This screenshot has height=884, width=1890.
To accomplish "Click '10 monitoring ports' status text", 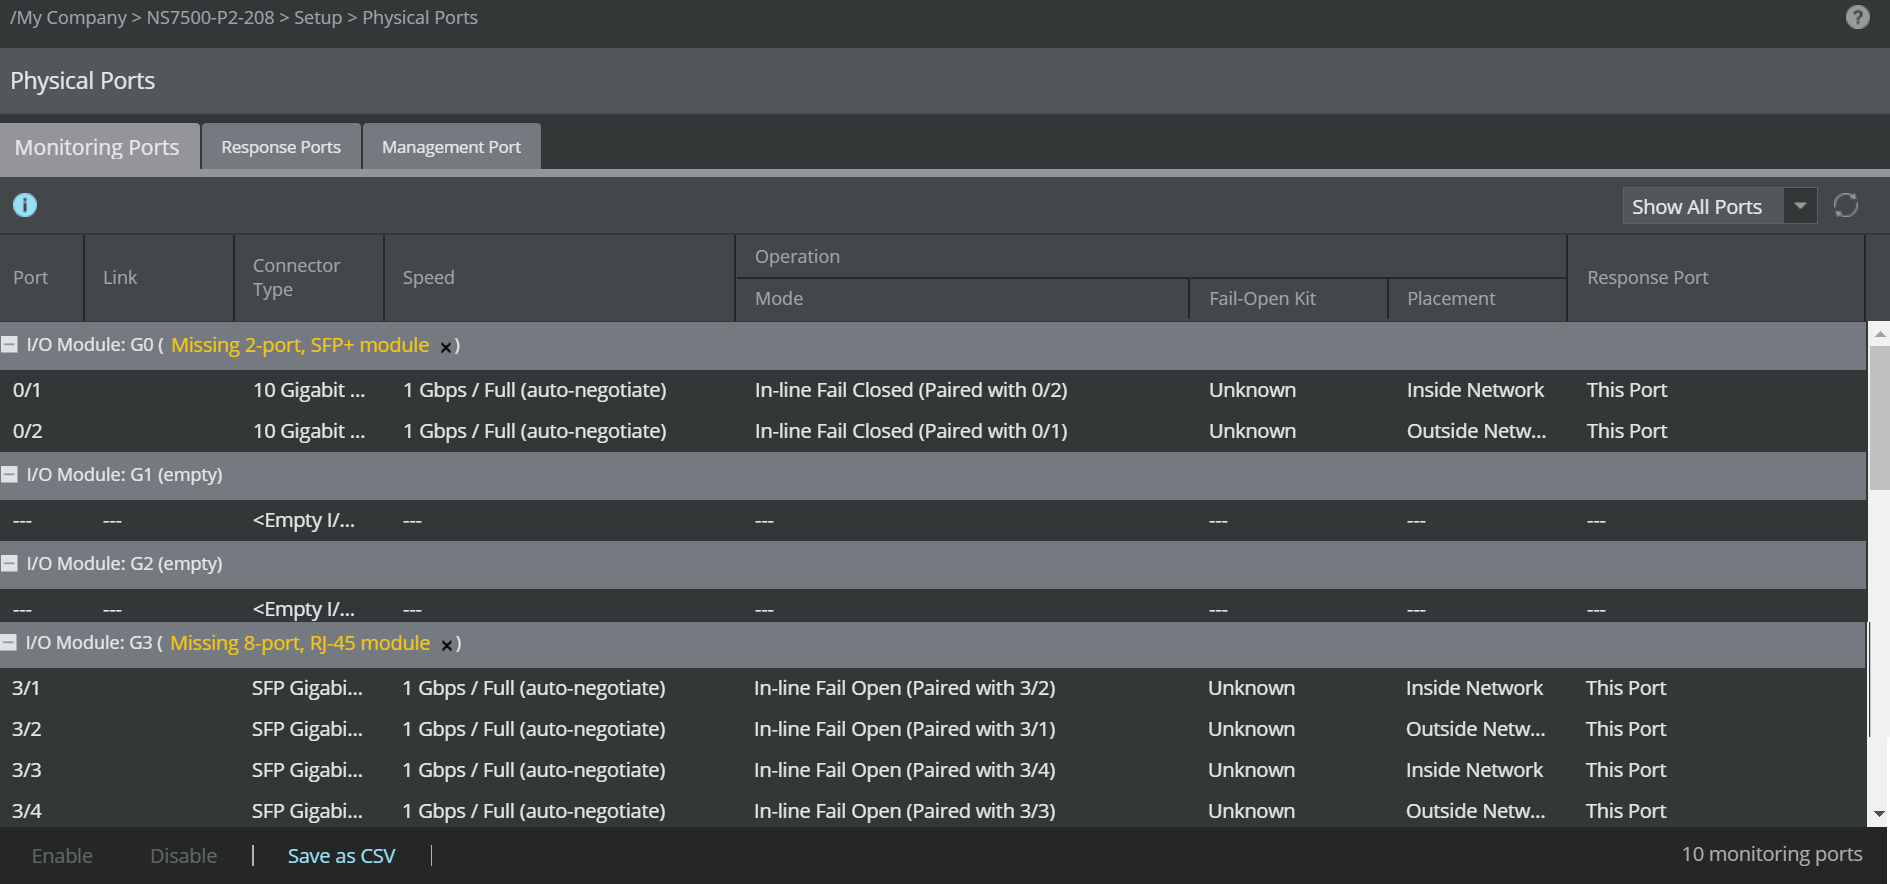I will (1772, 854).
